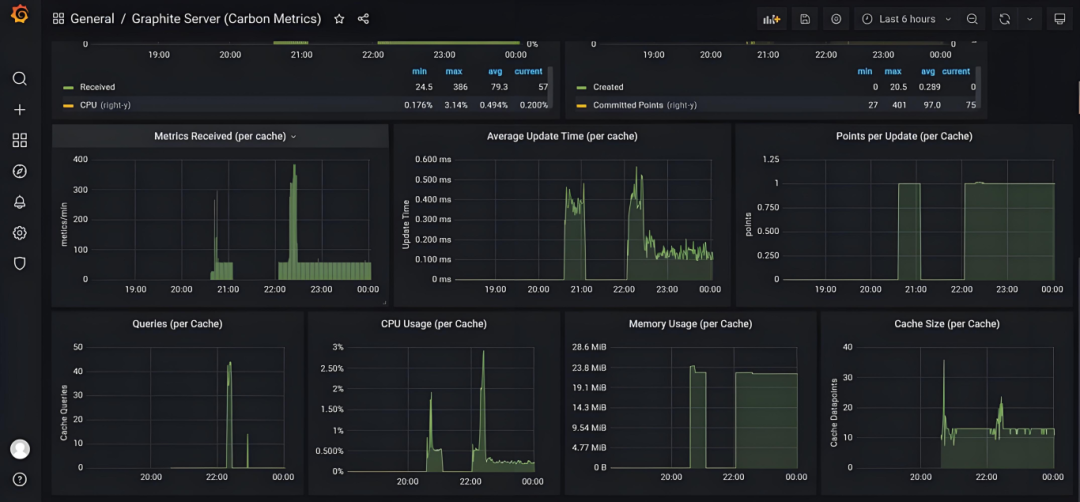Click the CPU avg value 0.494%
The height and width of the screenshot is (502, 1080).
(x=495, y=105)
